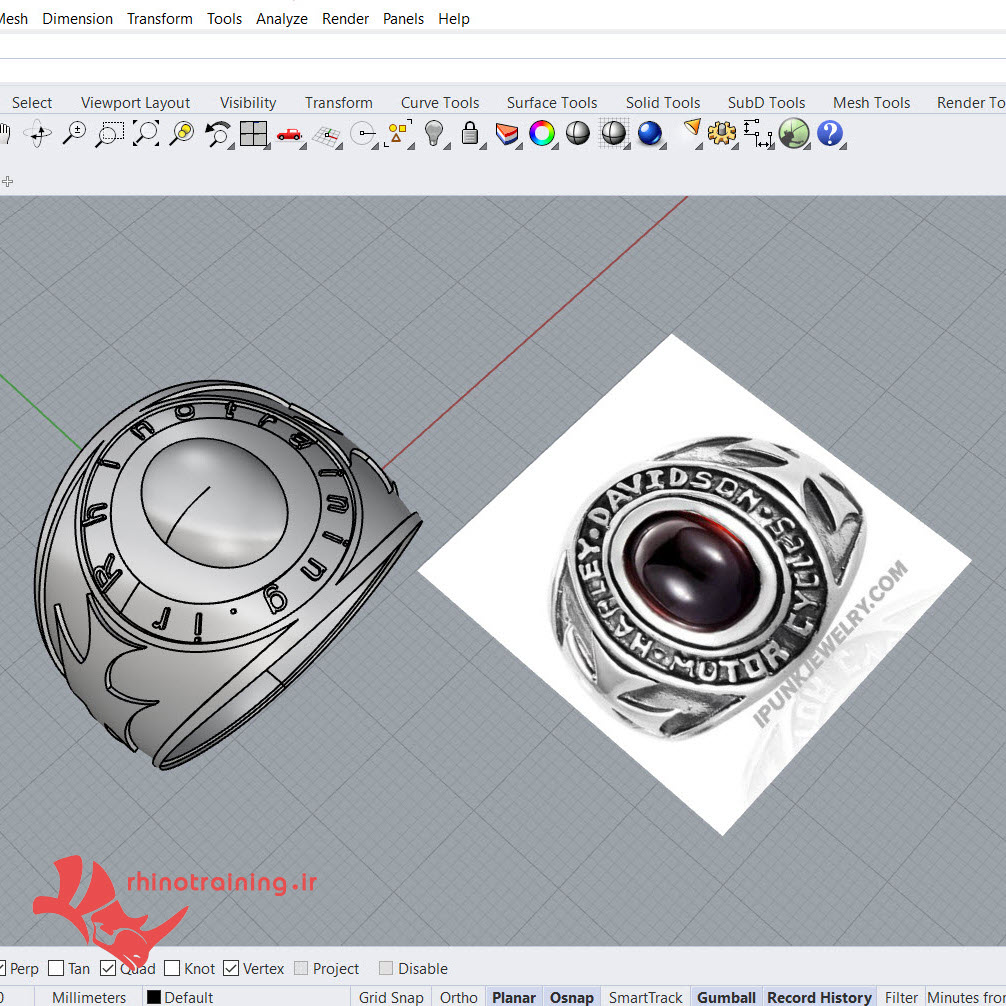Uncheck the Vertex osnap checkbox
Viewport: 1006px width, 1006px height.
231,968
